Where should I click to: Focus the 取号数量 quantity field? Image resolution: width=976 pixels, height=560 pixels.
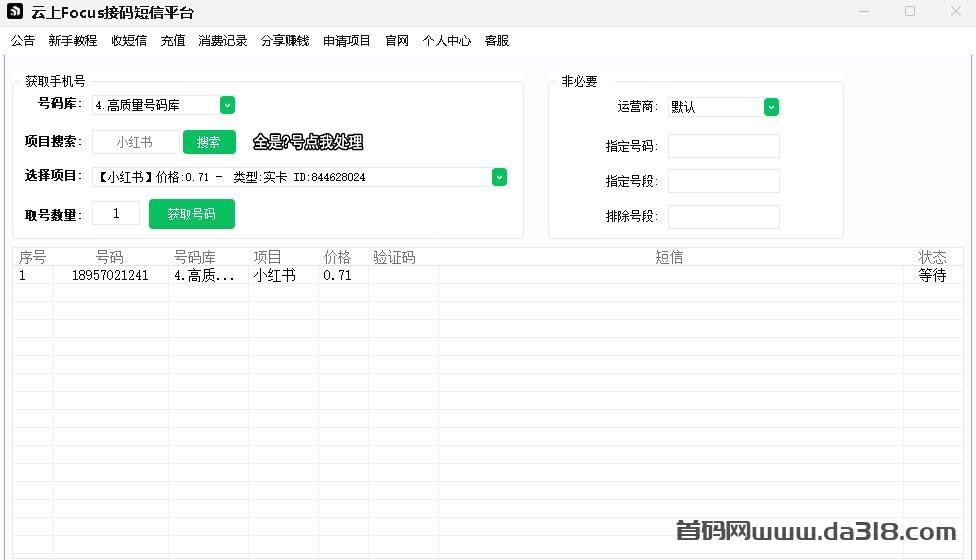[x=116, y=213]
